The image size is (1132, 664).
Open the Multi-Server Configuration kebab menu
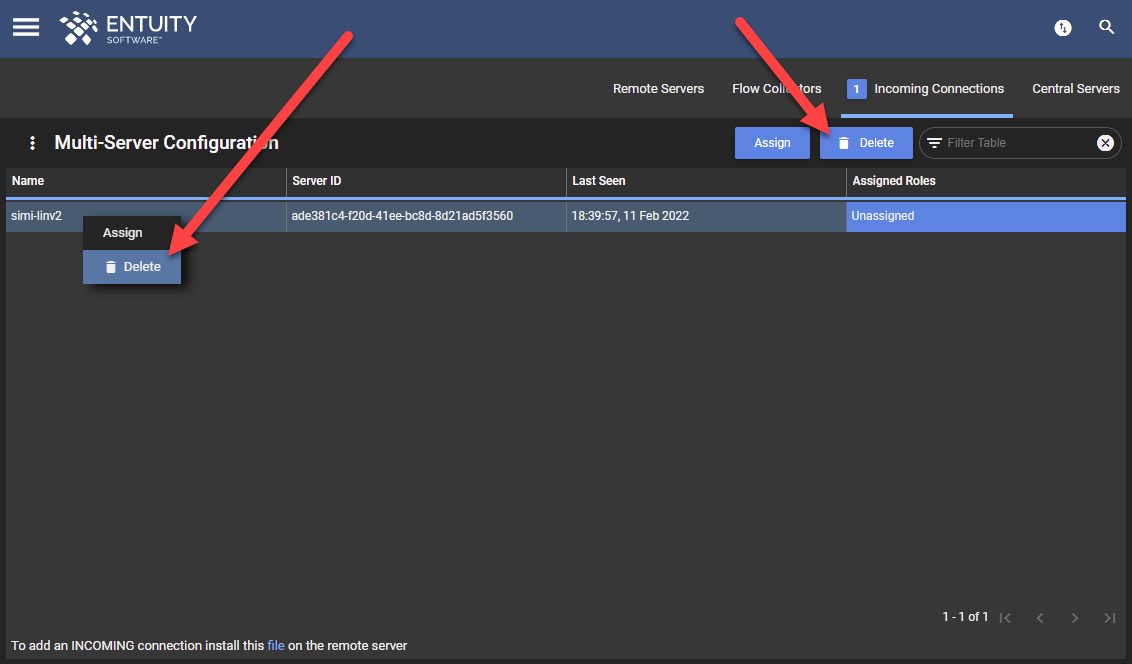coord(32,143)
